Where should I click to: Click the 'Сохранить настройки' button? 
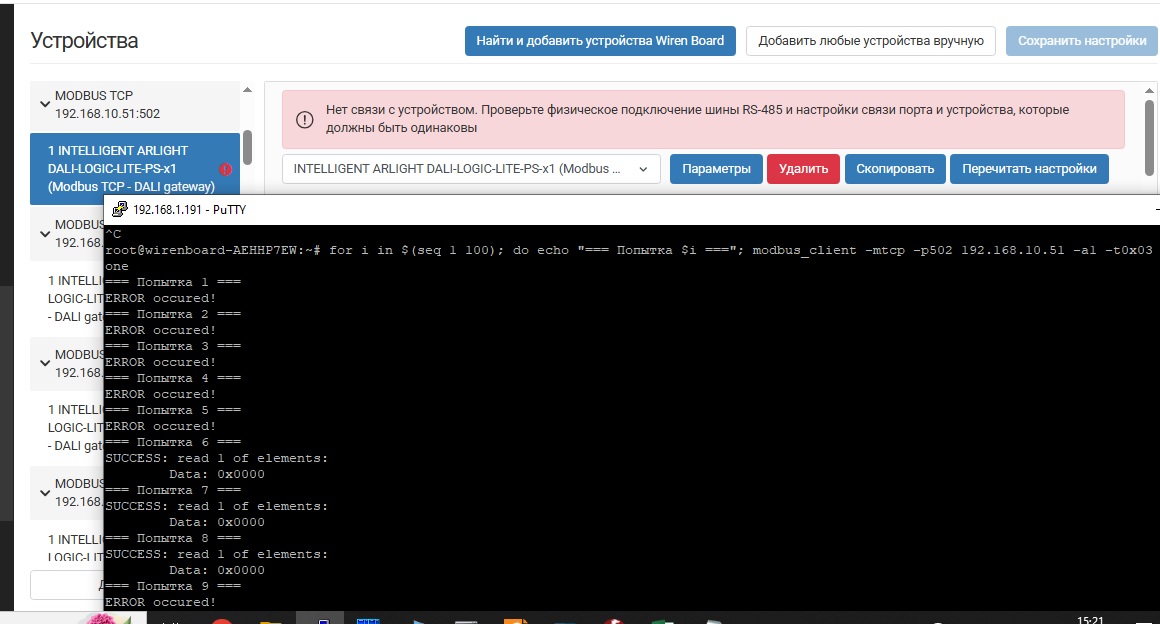tap(1082, 41)
